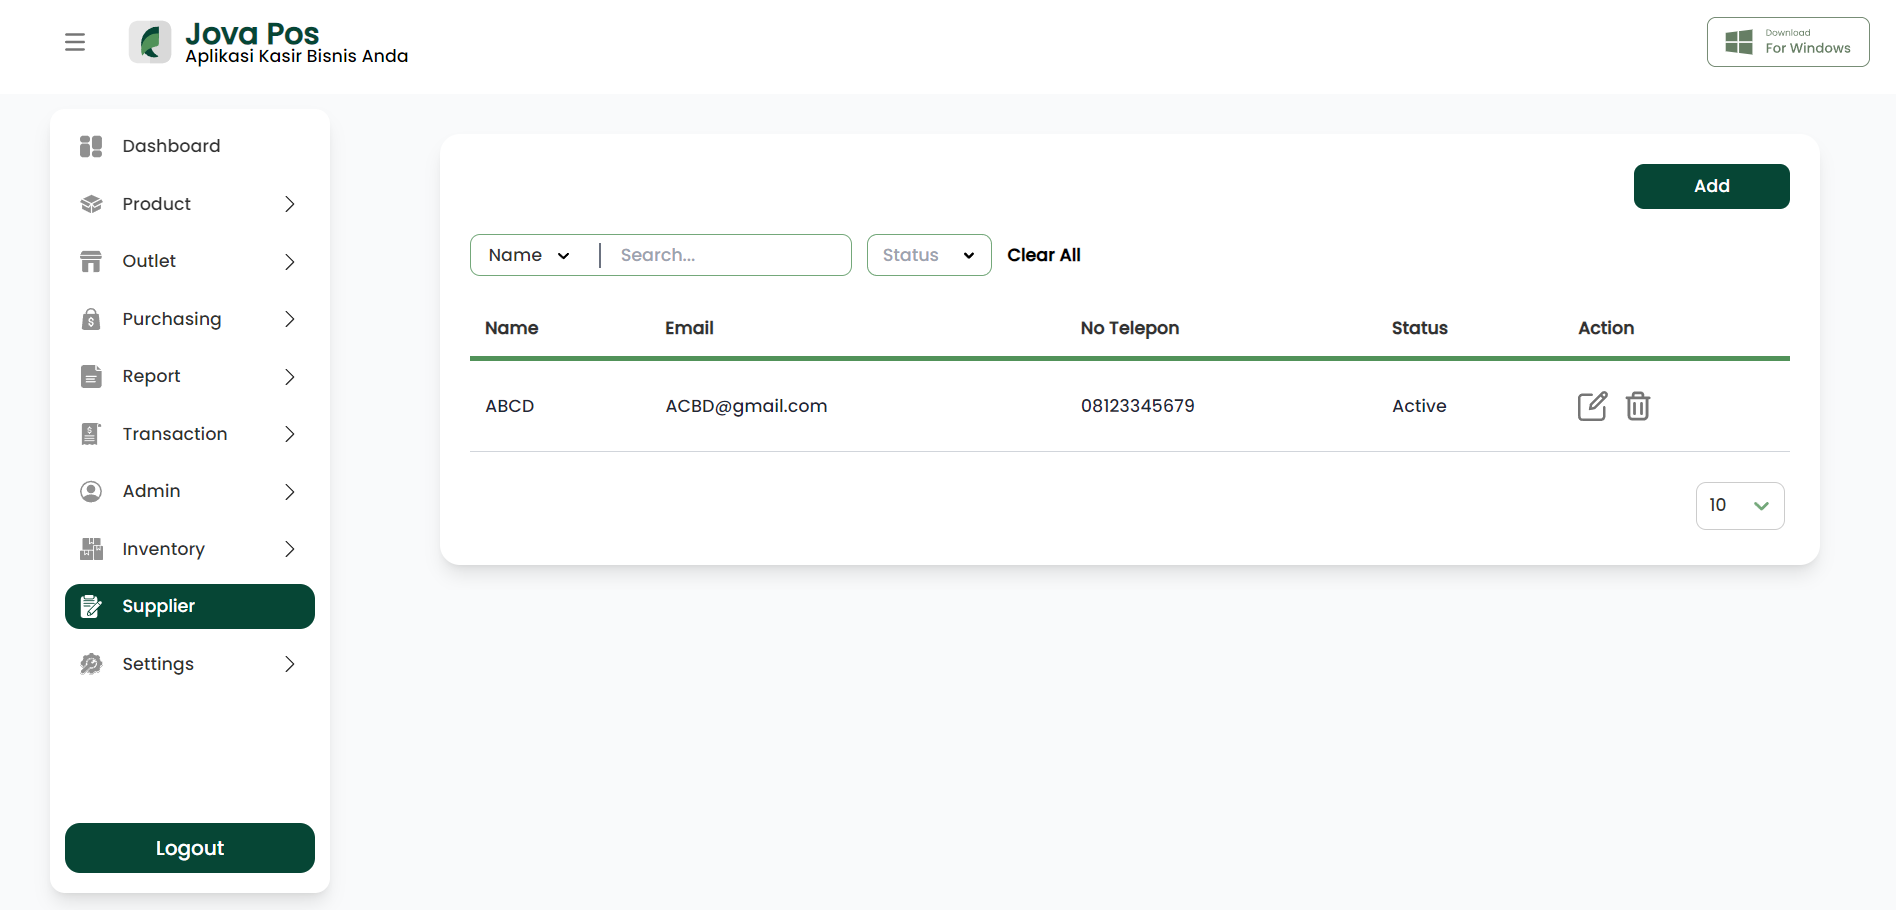Image resolution: width=1896 pixels, height=910 pixels.
Task: Click the email ACBD@gmail.com cell
Action: [747, 406]
